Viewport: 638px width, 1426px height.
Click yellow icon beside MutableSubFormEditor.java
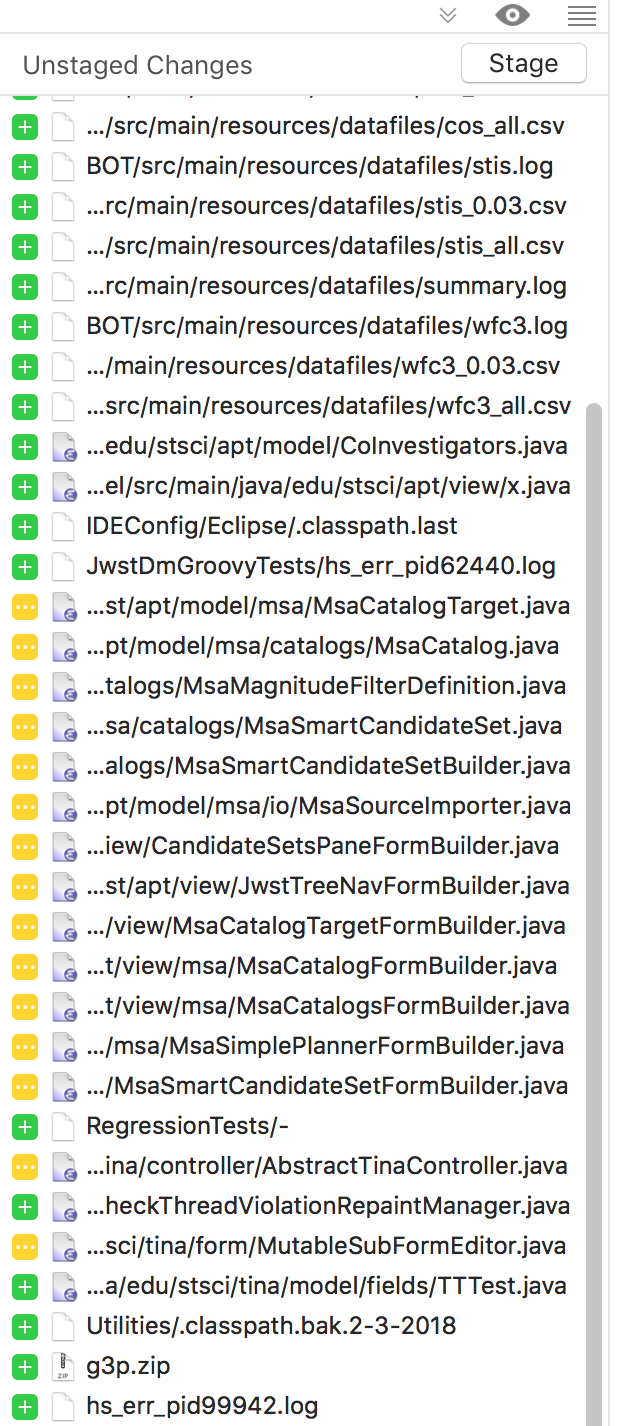(x=25, y=1247)
